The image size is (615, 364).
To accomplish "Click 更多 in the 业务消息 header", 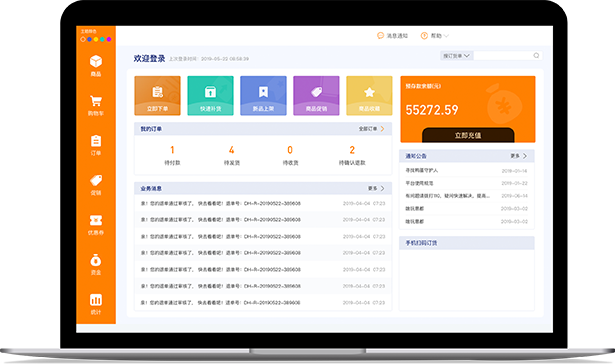I will [376, 188].
